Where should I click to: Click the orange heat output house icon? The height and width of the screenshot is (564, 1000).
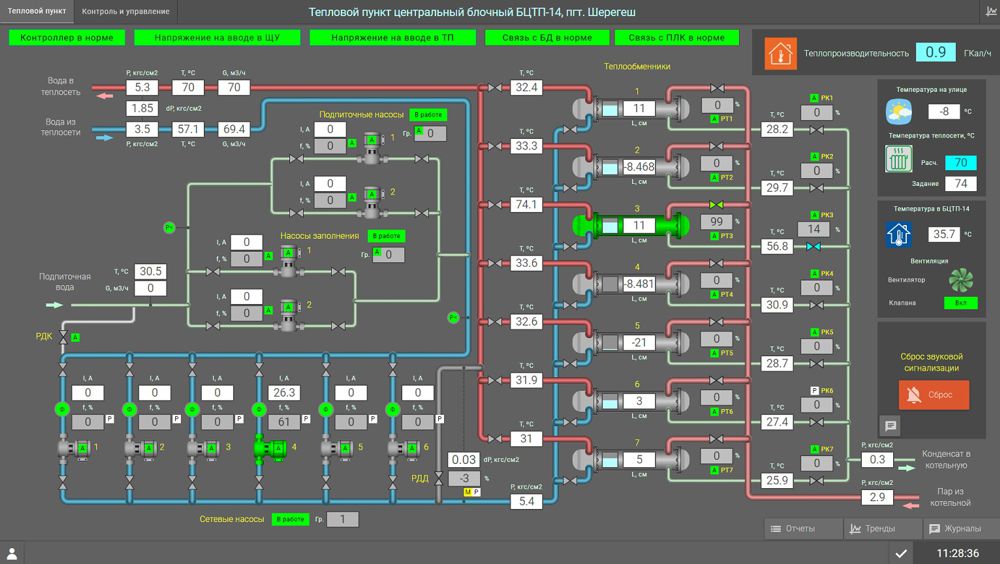pos(781,53)
